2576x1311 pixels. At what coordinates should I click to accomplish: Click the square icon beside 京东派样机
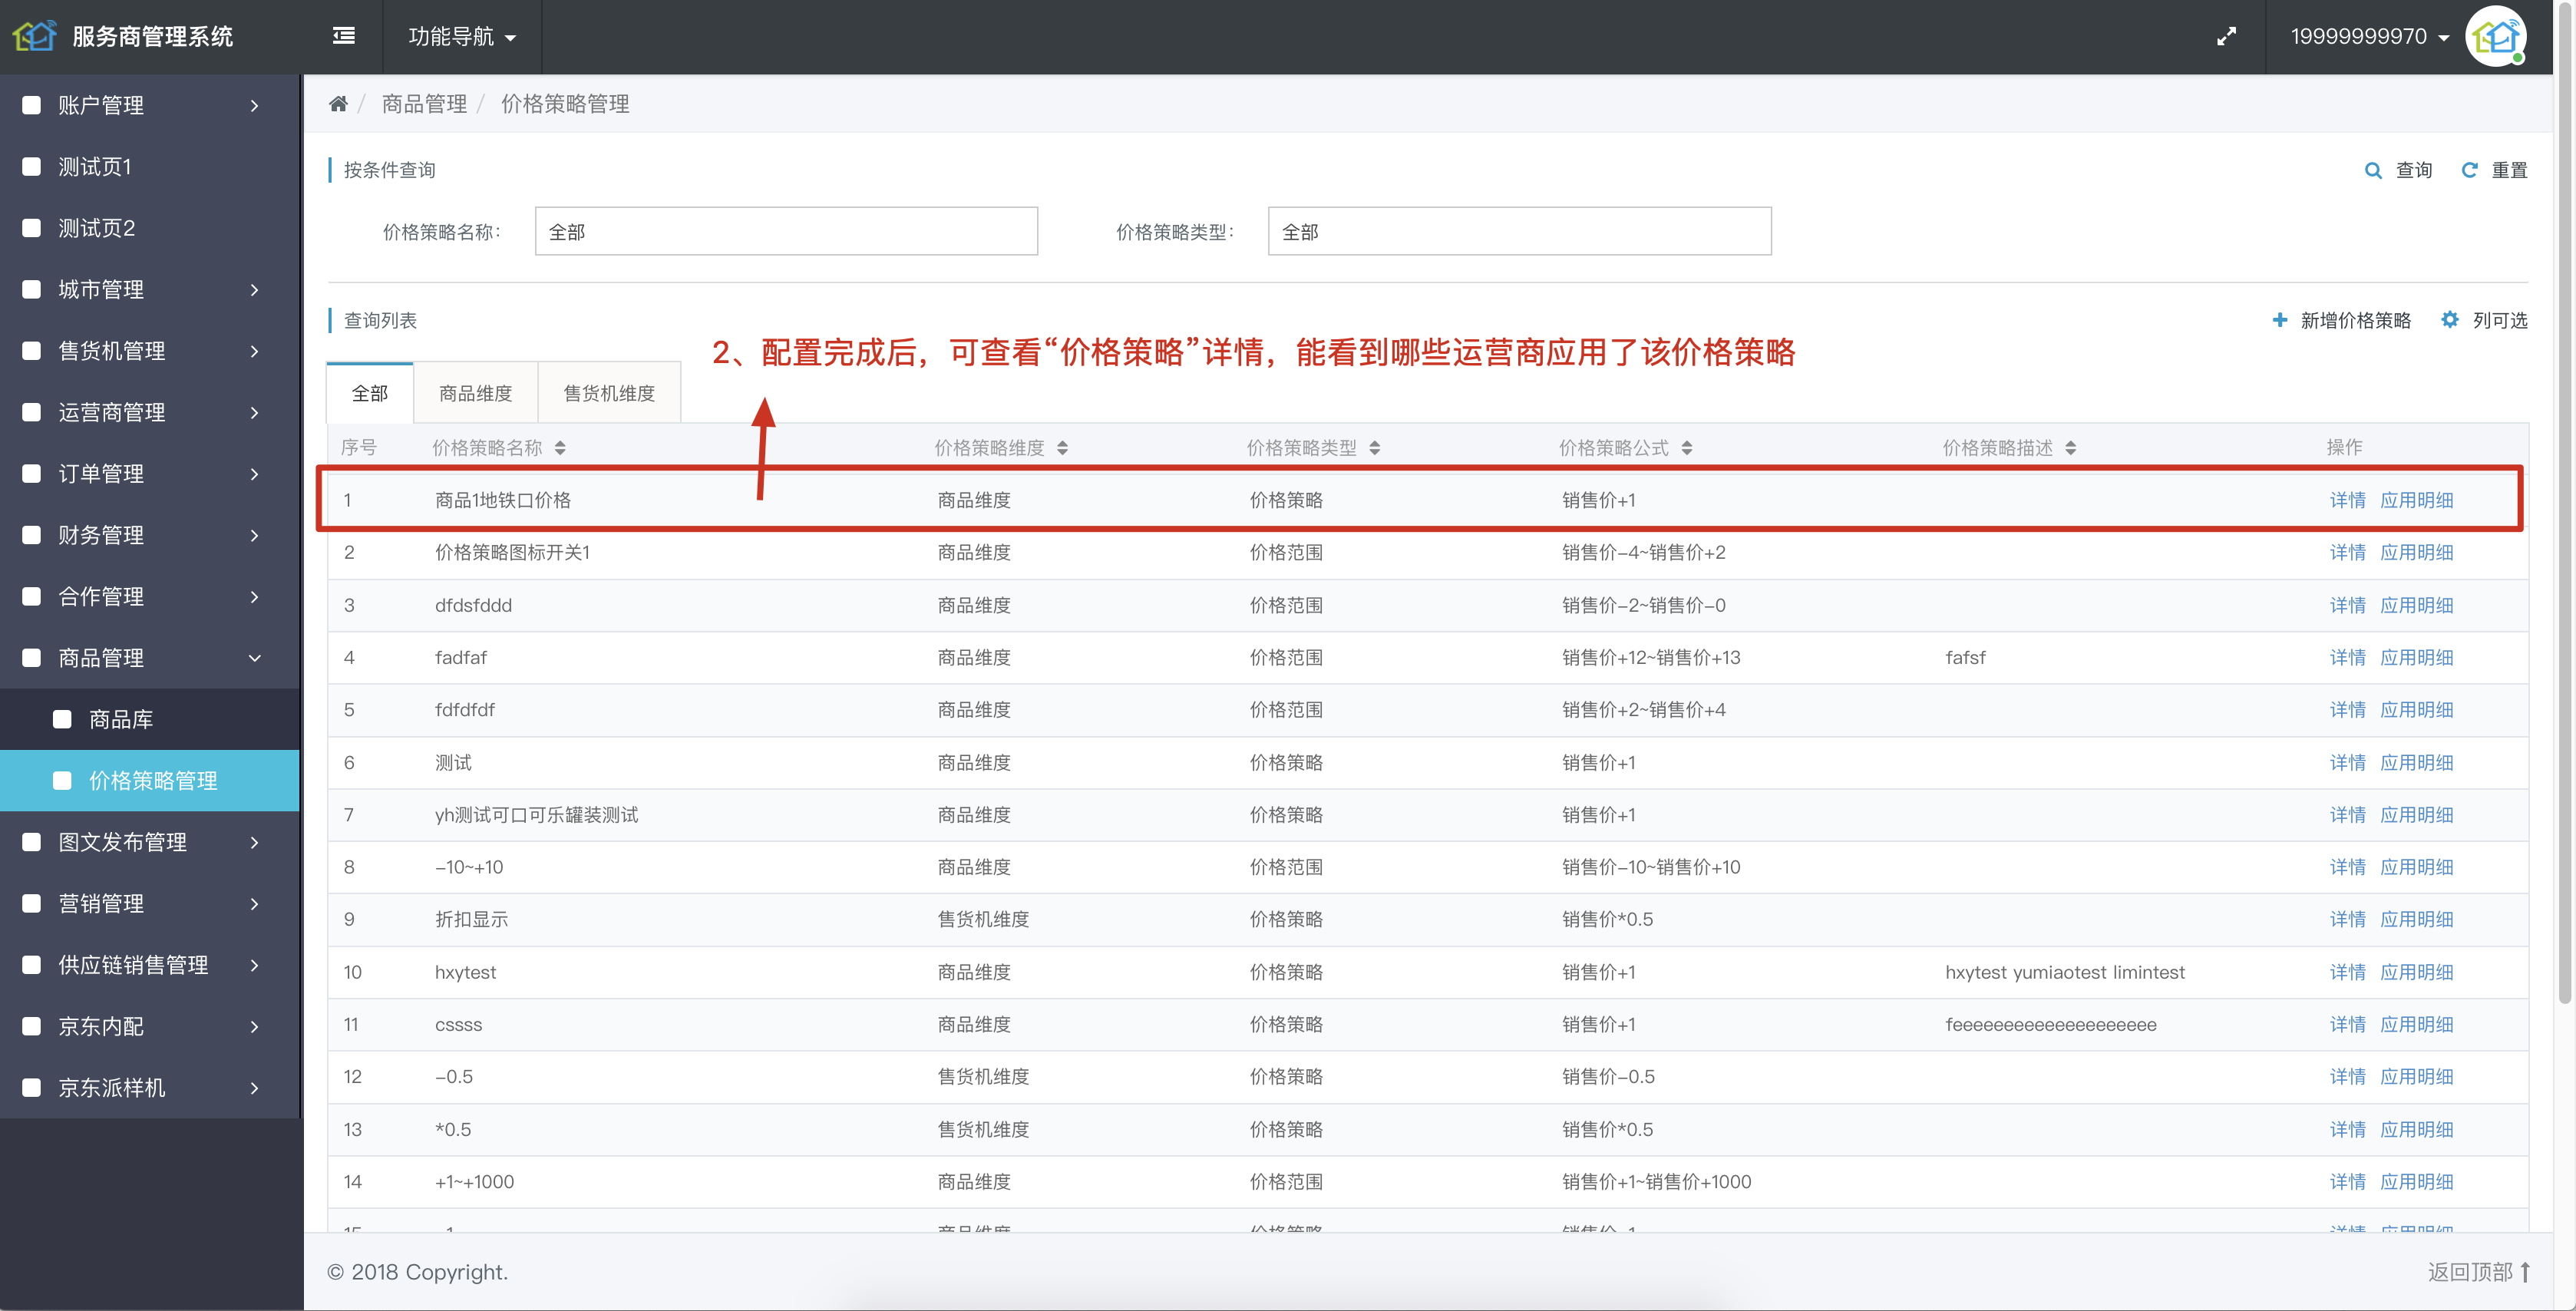pyautogui.click(x=32, y=1087)
